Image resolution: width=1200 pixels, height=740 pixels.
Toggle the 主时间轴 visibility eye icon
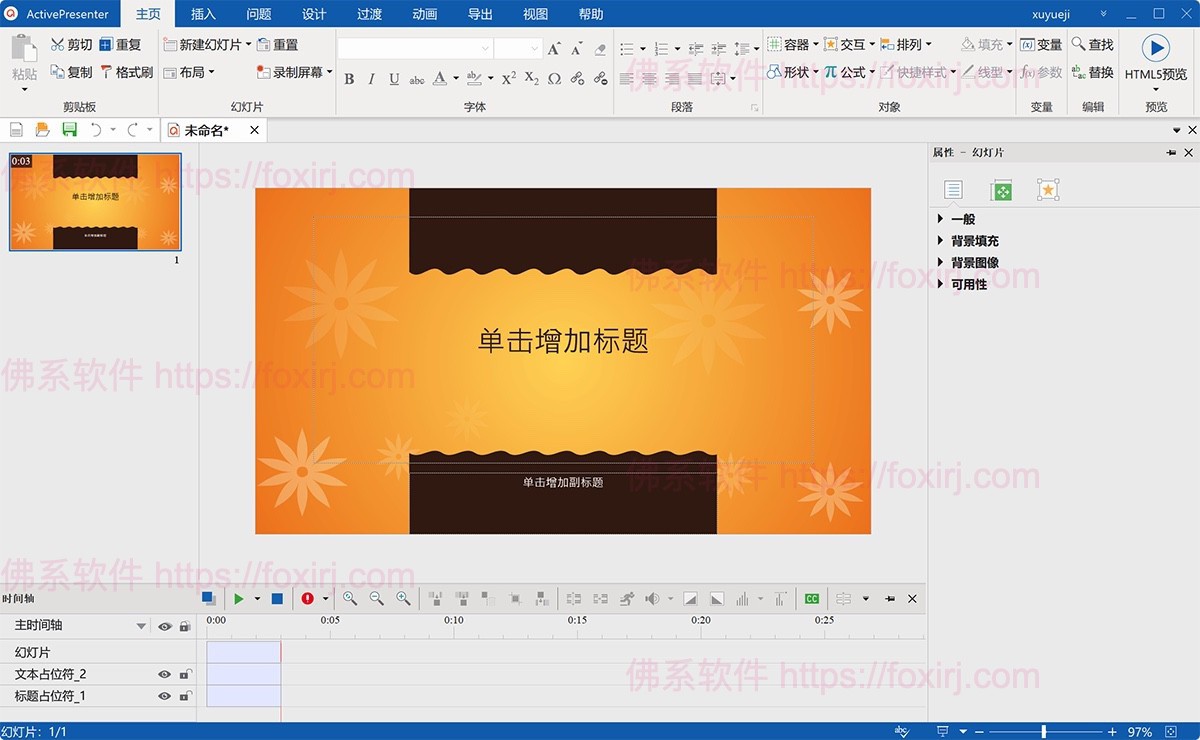click(165, 626)
